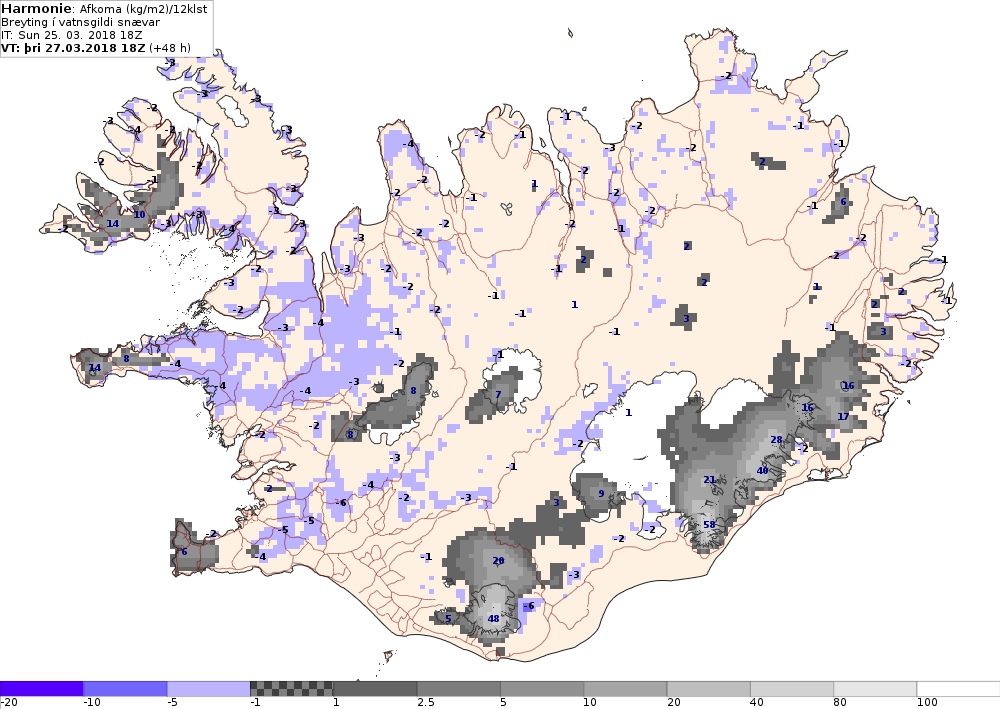Image resolution: width=1000 pixels, height=709 pixels.
Task: Click the small lake outline in the north
Action: [508, 208]
